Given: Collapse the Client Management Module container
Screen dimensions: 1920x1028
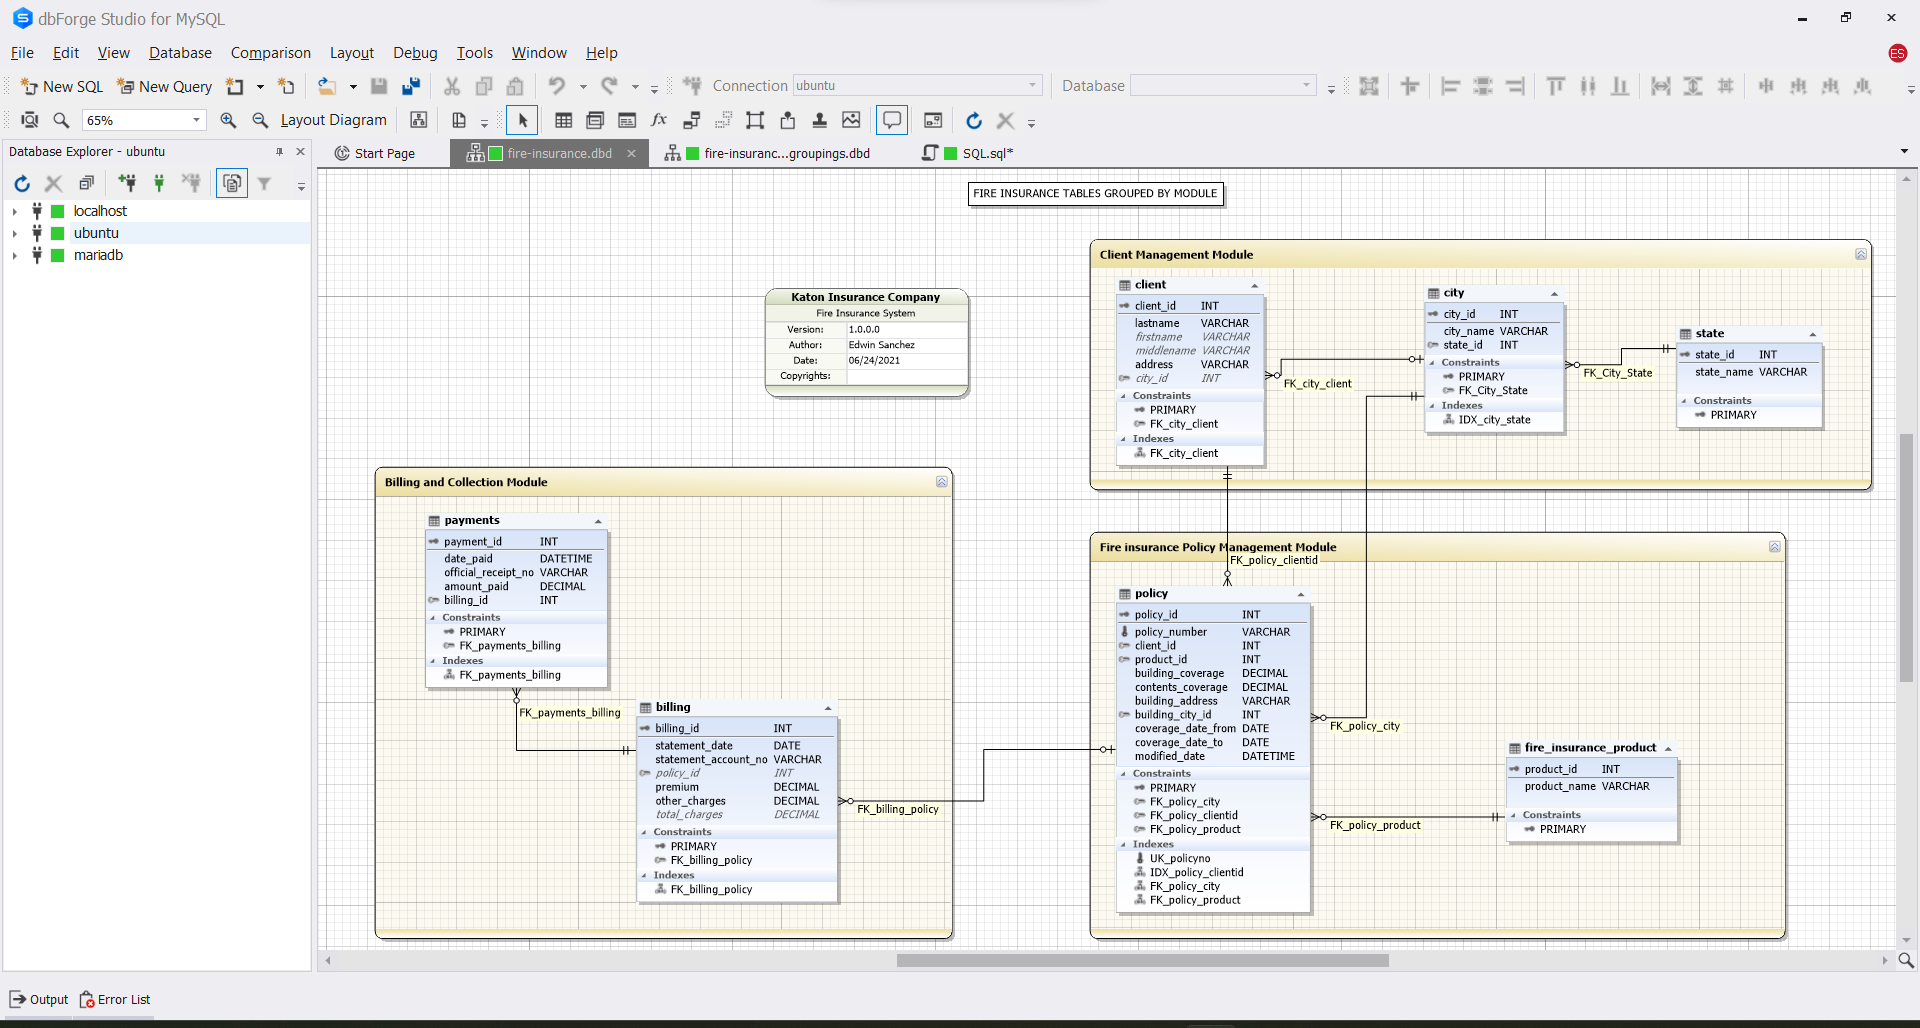Looking at the screenshot, I should [x=1860, y=255].
